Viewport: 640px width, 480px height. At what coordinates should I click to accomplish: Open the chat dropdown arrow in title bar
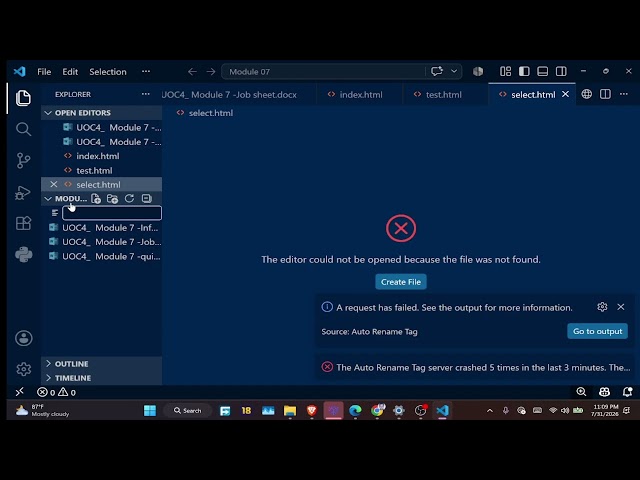[454, 71]
